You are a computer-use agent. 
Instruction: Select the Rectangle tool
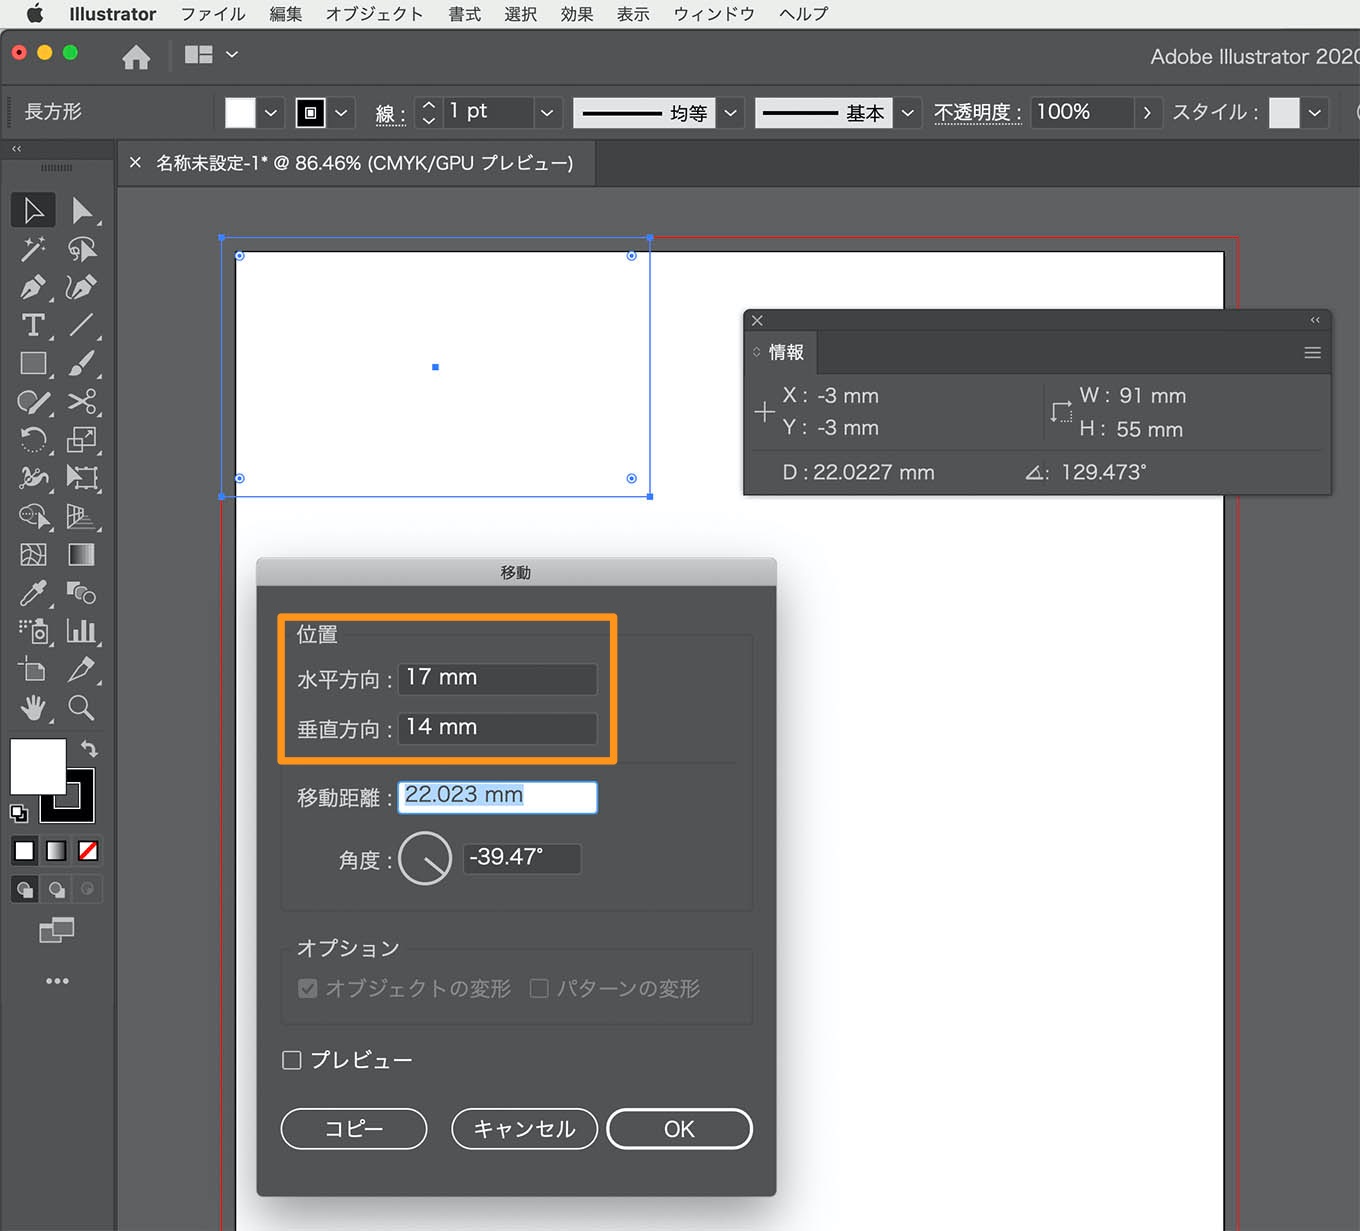click(33, 363)
